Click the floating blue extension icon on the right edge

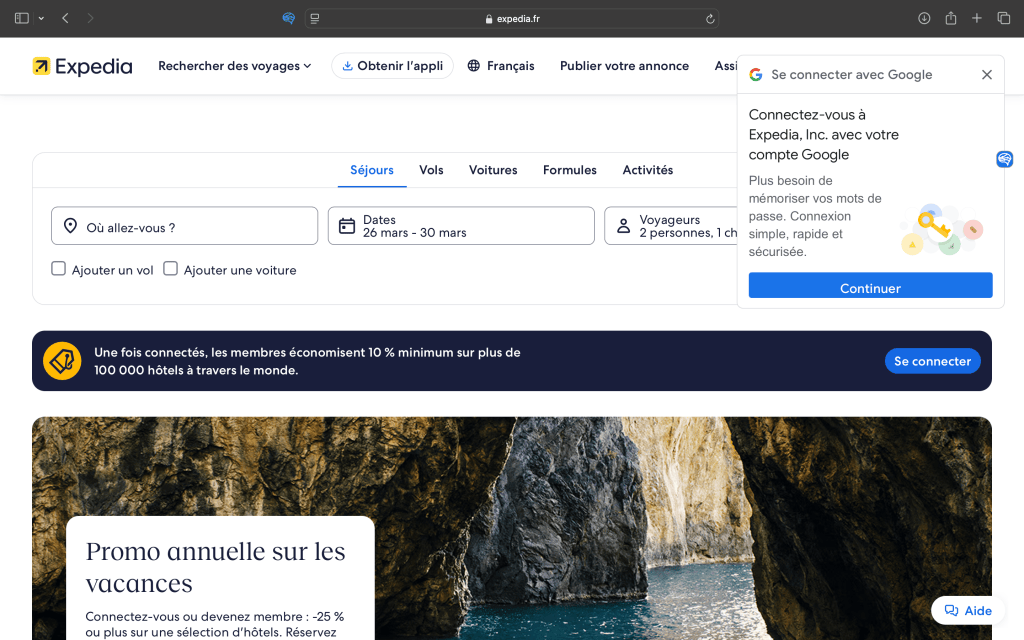(x=1004, y=159)
